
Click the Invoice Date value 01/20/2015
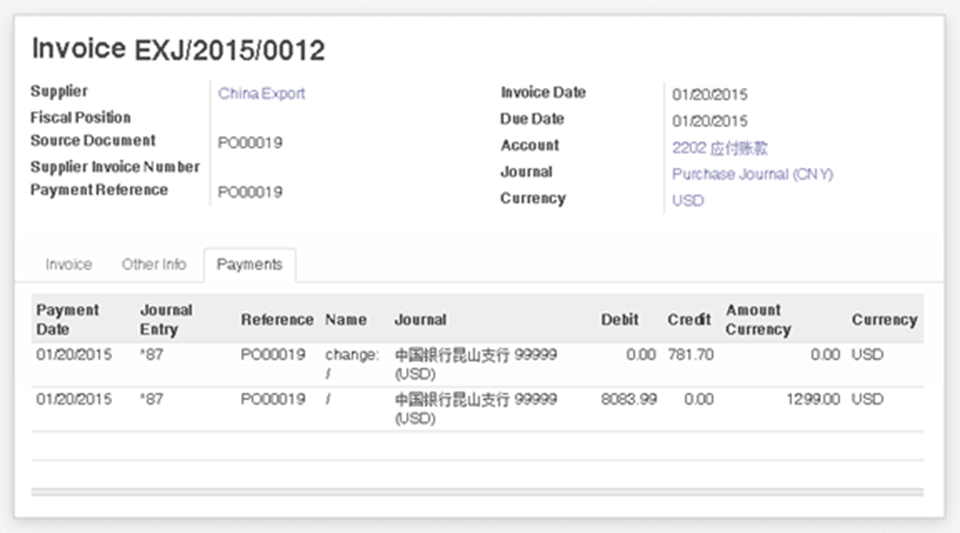tap(710, 95)
